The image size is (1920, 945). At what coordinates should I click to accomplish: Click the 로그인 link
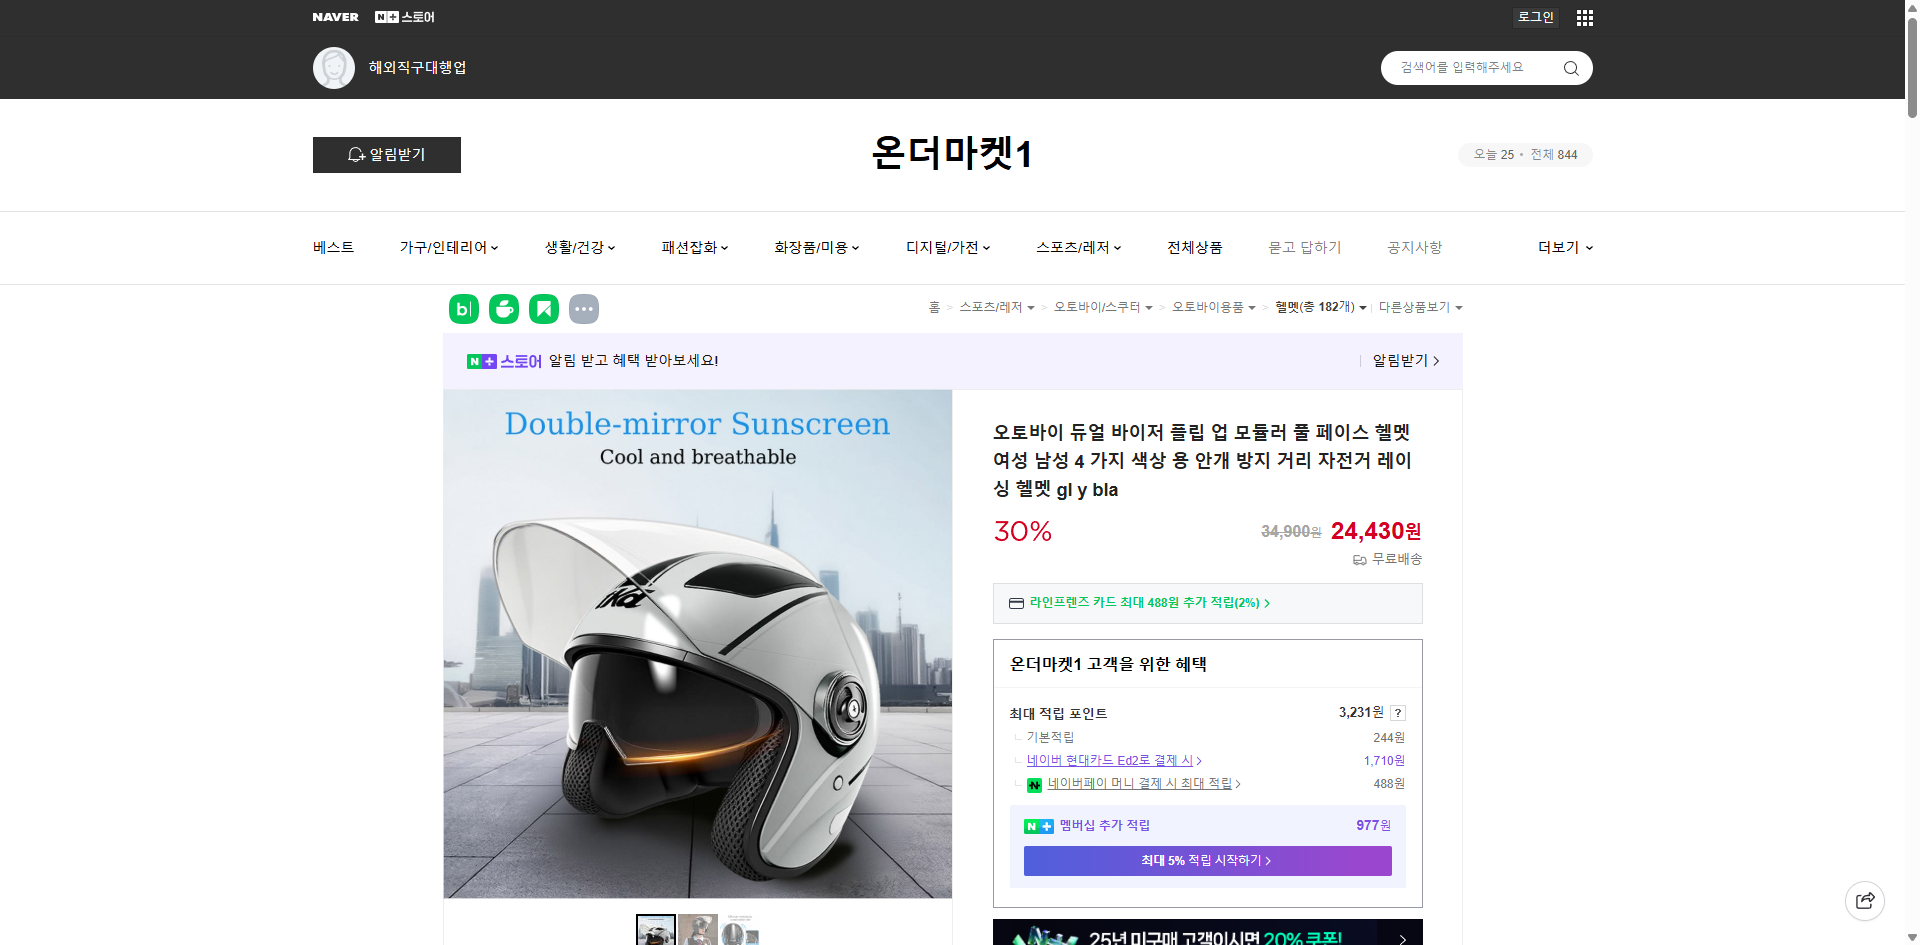tap(1535, 17)
